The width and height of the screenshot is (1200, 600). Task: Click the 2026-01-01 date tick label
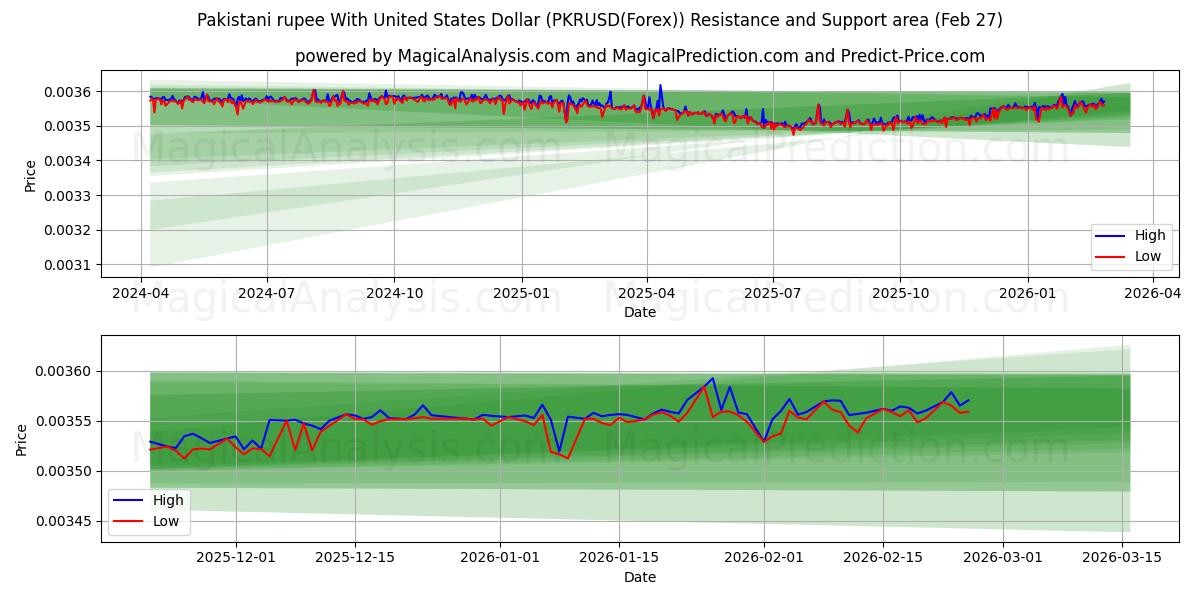point(498,557)
